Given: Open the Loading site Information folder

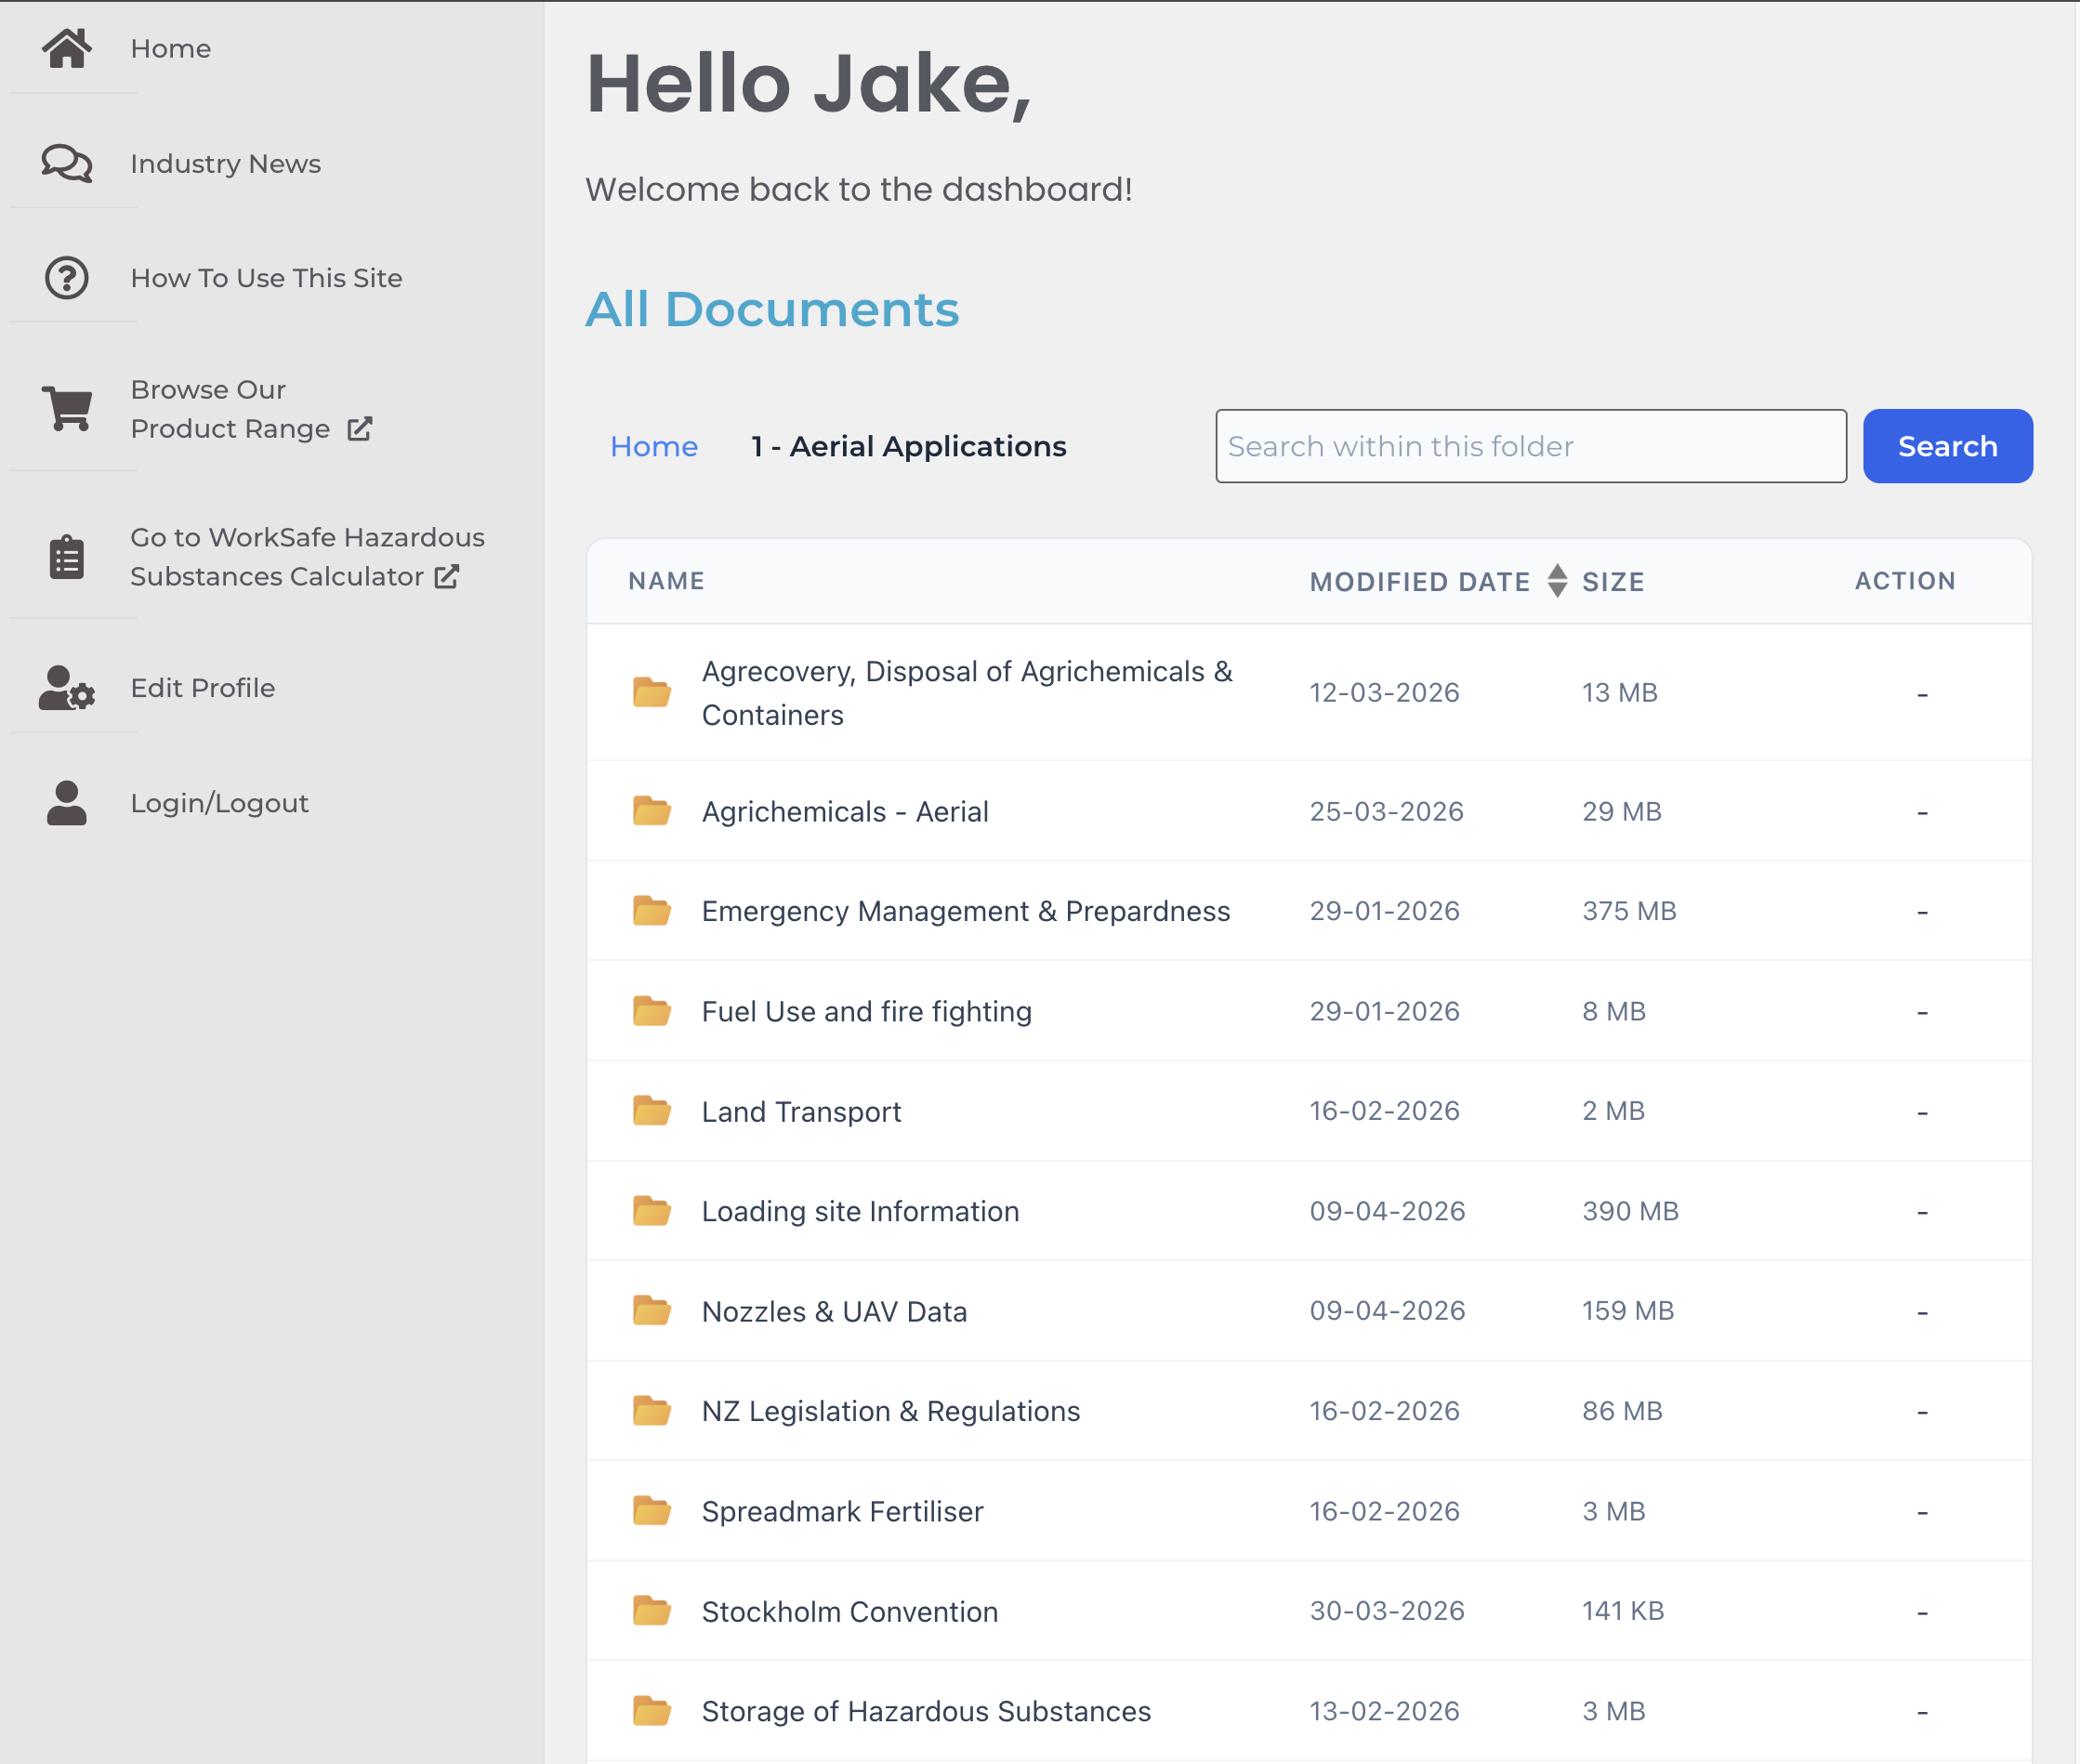Looking at the screenshot, I should coord(860,1211).
